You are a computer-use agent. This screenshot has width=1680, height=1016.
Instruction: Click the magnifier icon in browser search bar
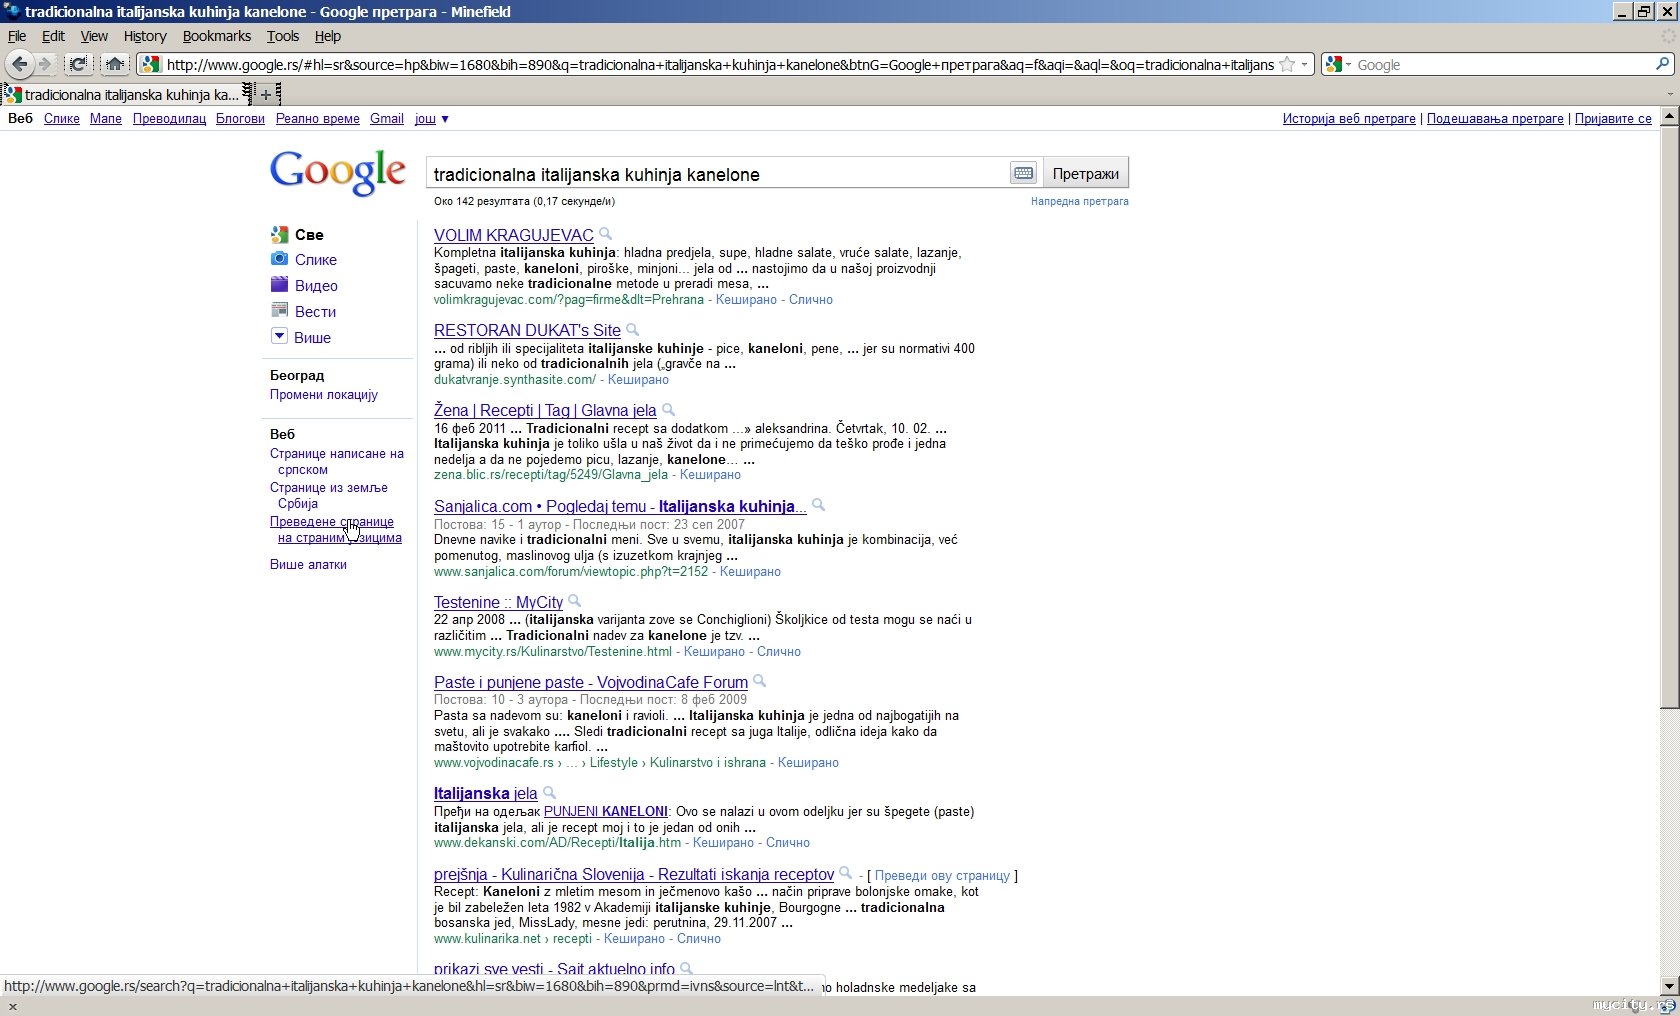(x=1663, y=64)
